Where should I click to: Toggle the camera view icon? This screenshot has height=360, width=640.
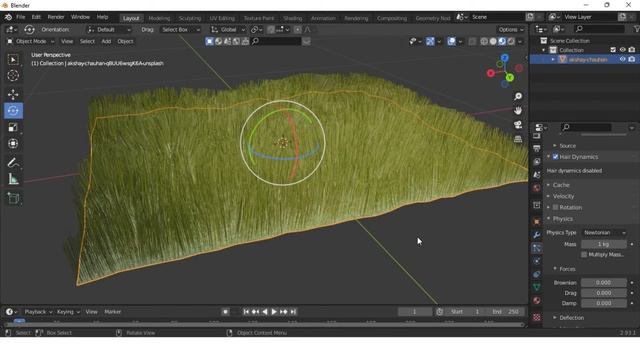[518, 124]
